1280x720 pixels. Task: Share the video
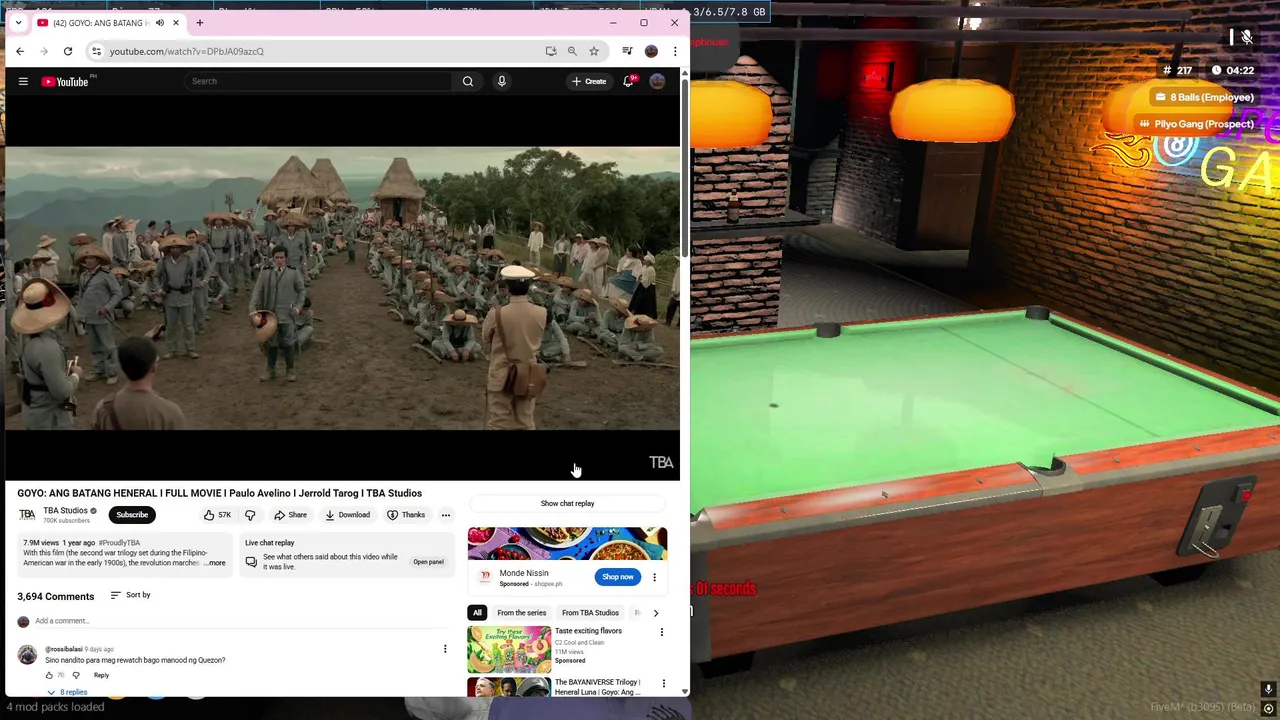290,515
